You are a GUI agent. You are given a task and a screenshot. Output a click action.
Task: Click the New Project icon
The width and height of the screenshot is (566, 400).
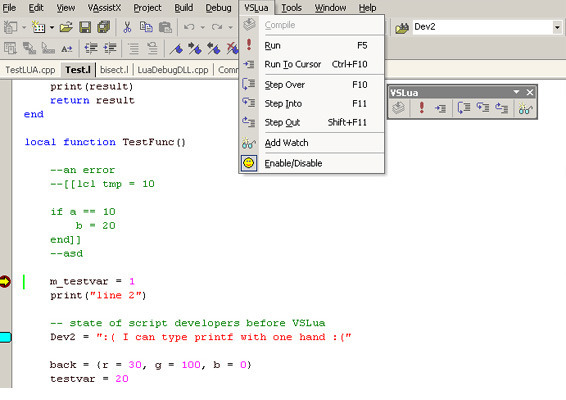(10, 27)
